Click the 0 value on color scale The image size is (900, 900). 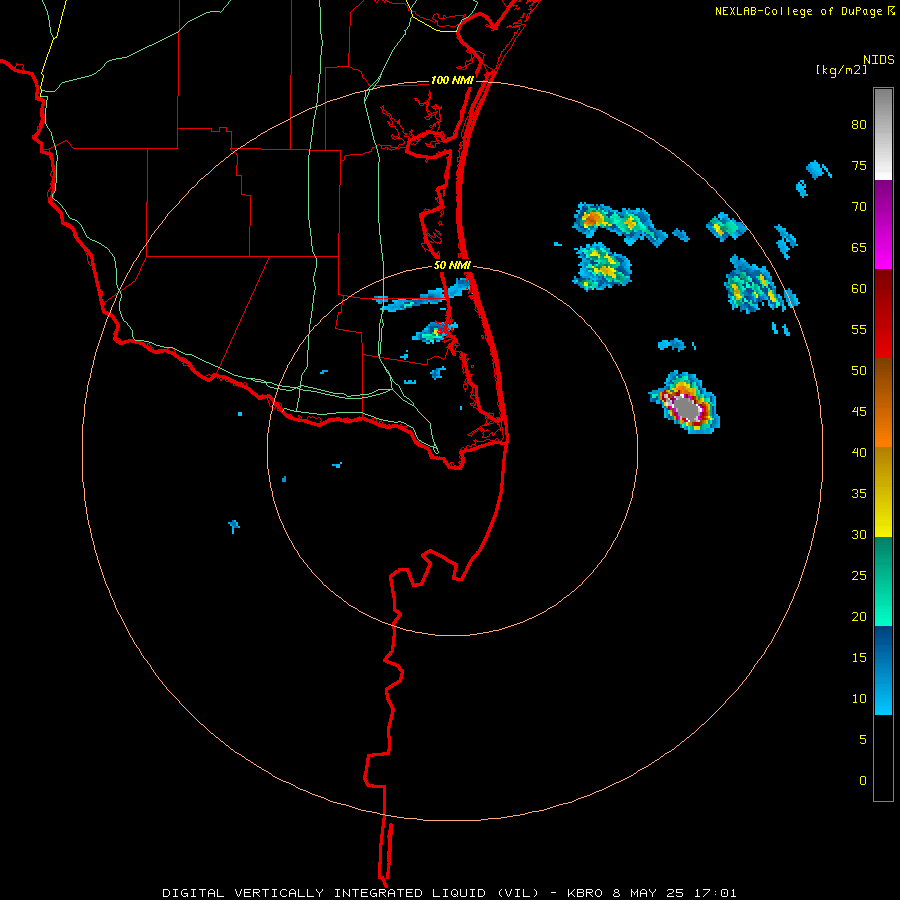point(863,781)
